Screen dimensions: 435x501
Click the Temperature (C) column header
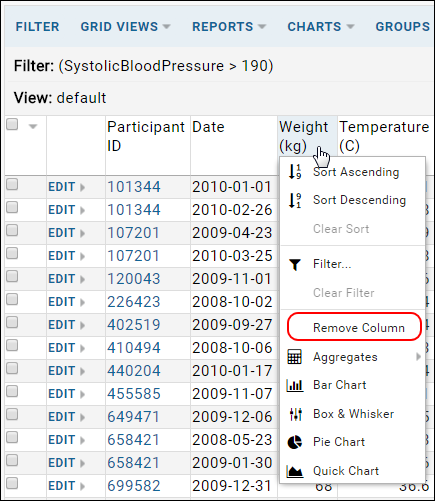[384, 136]
